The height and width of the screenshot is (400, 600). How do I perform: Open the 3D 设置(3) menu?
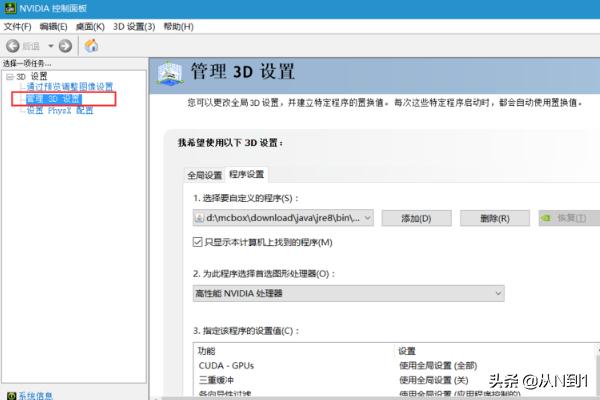point(134,26)
